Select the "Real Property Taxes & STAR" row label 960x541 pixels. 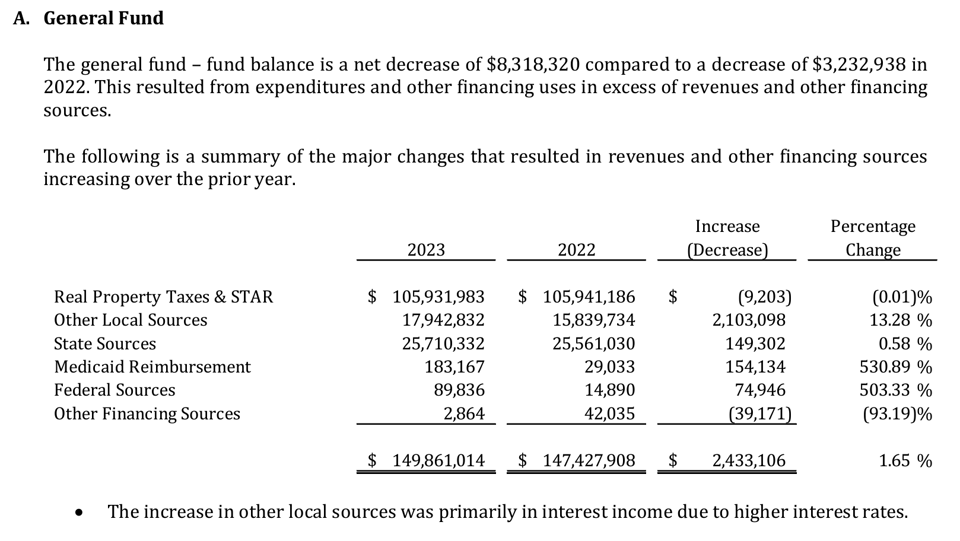tap(163, 297)
